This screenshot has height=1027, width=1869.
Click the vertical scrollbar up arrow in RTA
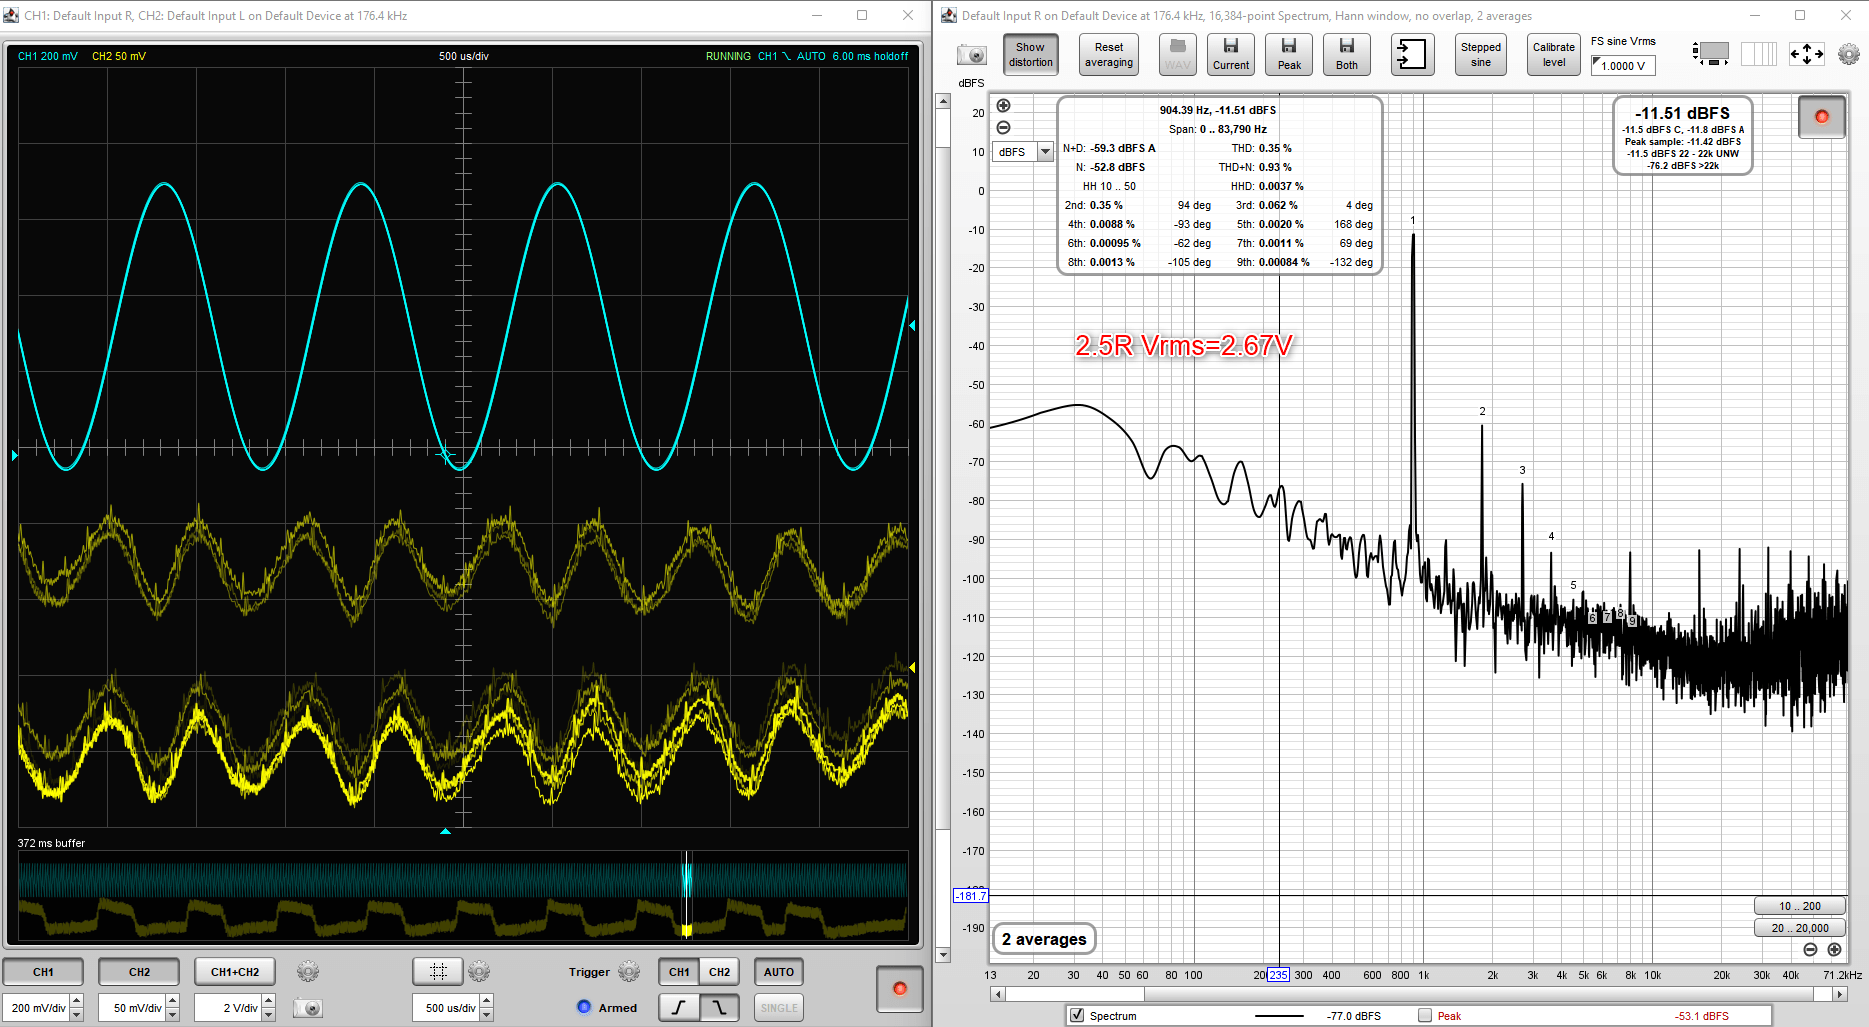(x=942, y=101)
